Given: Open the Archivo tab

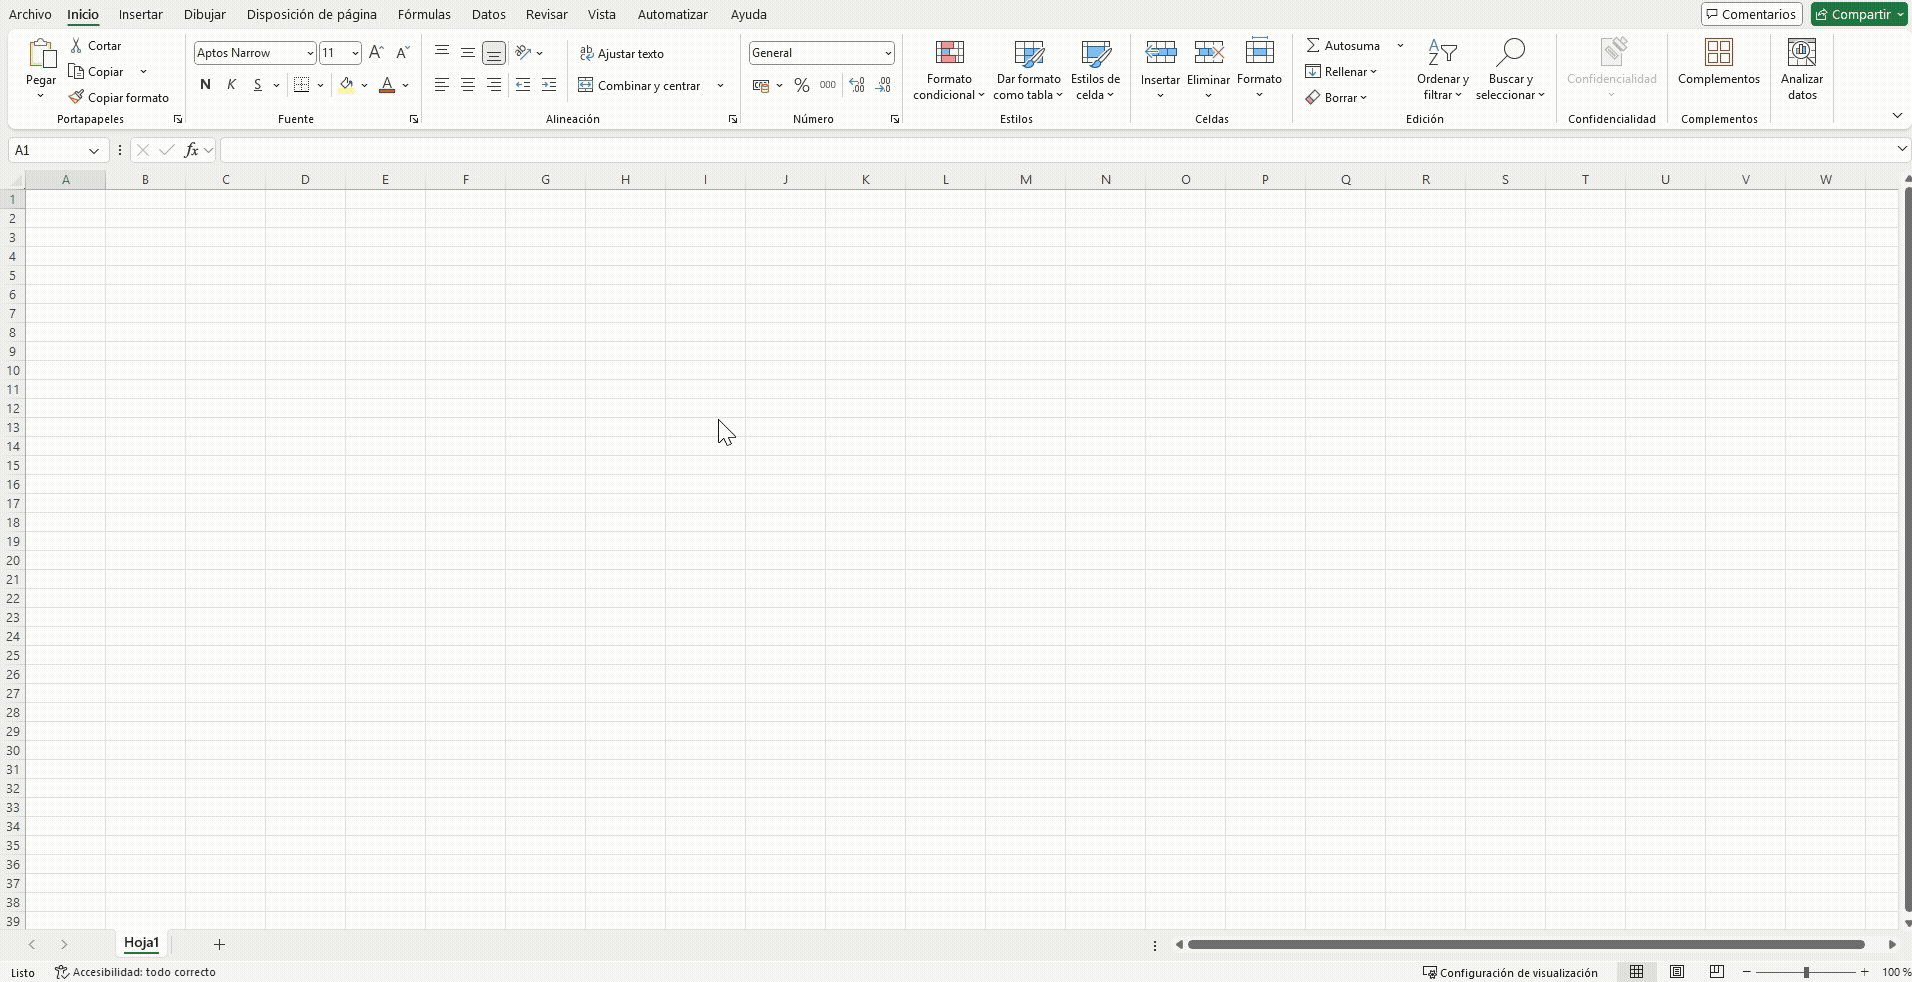Looking at the screenshot, I should (30, 14).
